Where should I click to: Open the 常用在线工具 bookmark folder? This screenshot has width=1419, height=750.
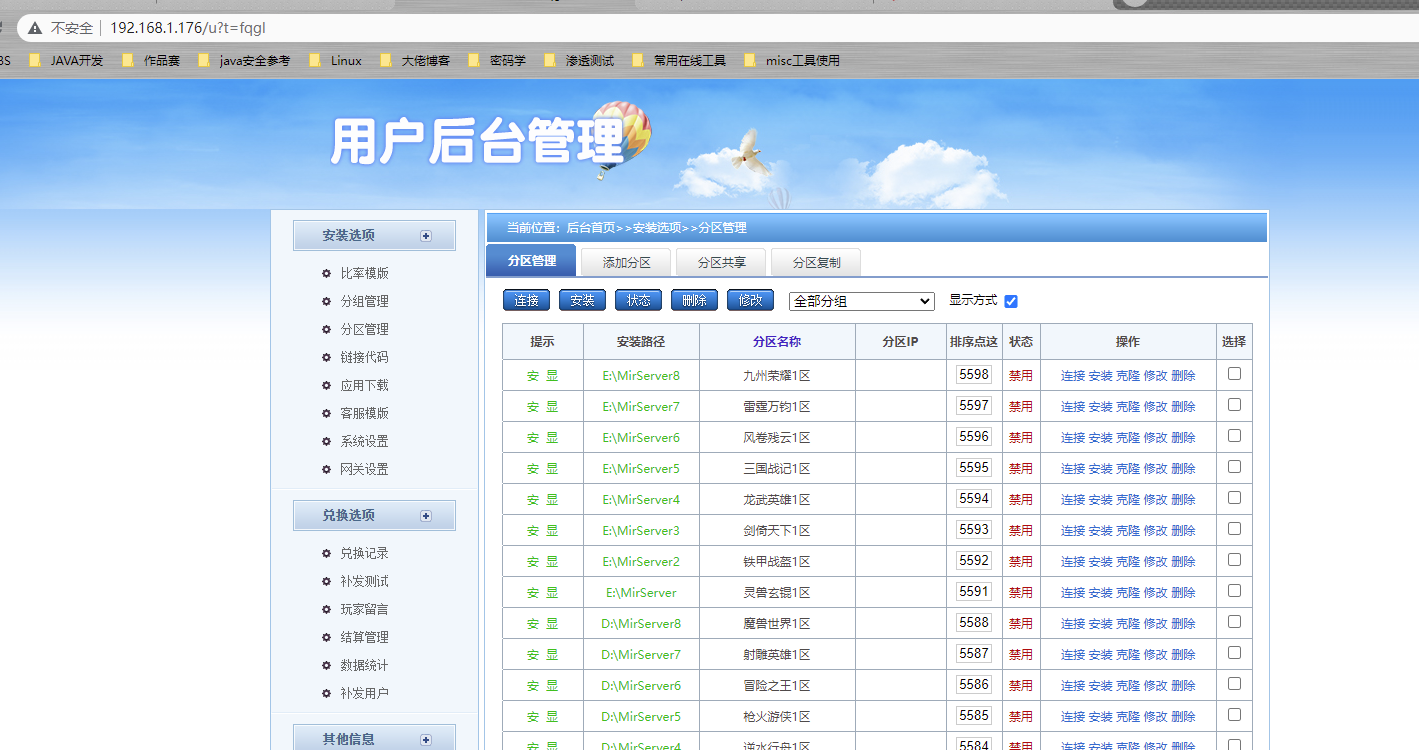(x=679, y=60)
